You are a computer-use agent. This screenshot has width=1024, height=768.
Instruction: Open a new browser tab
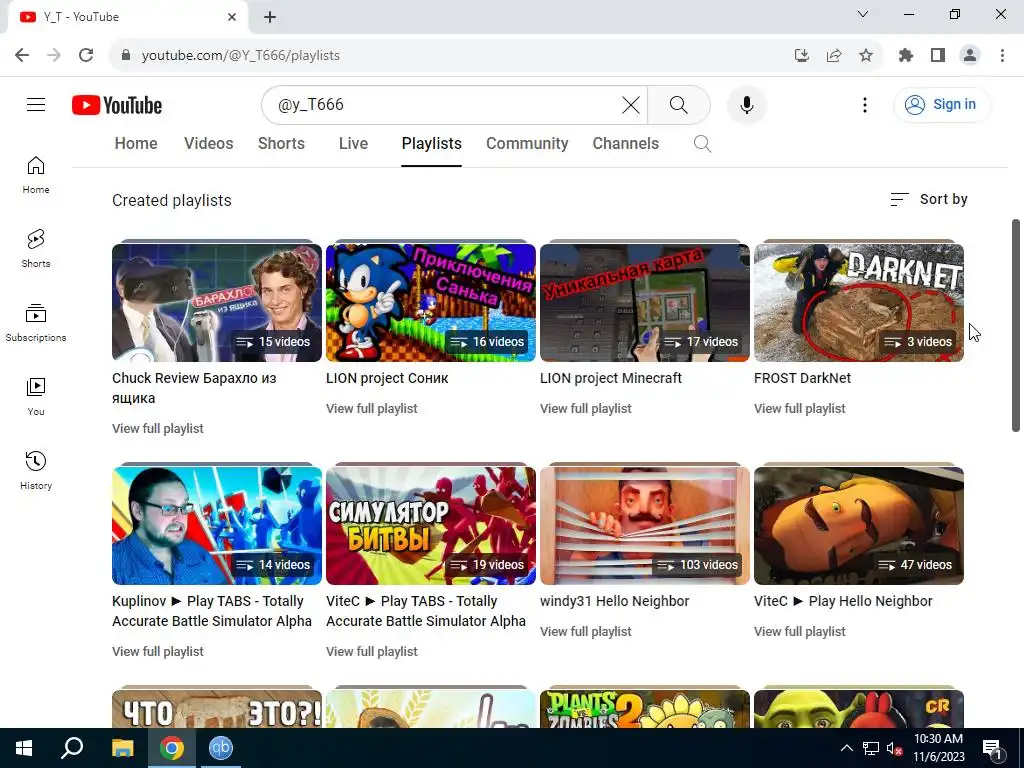tap(270, 17)
